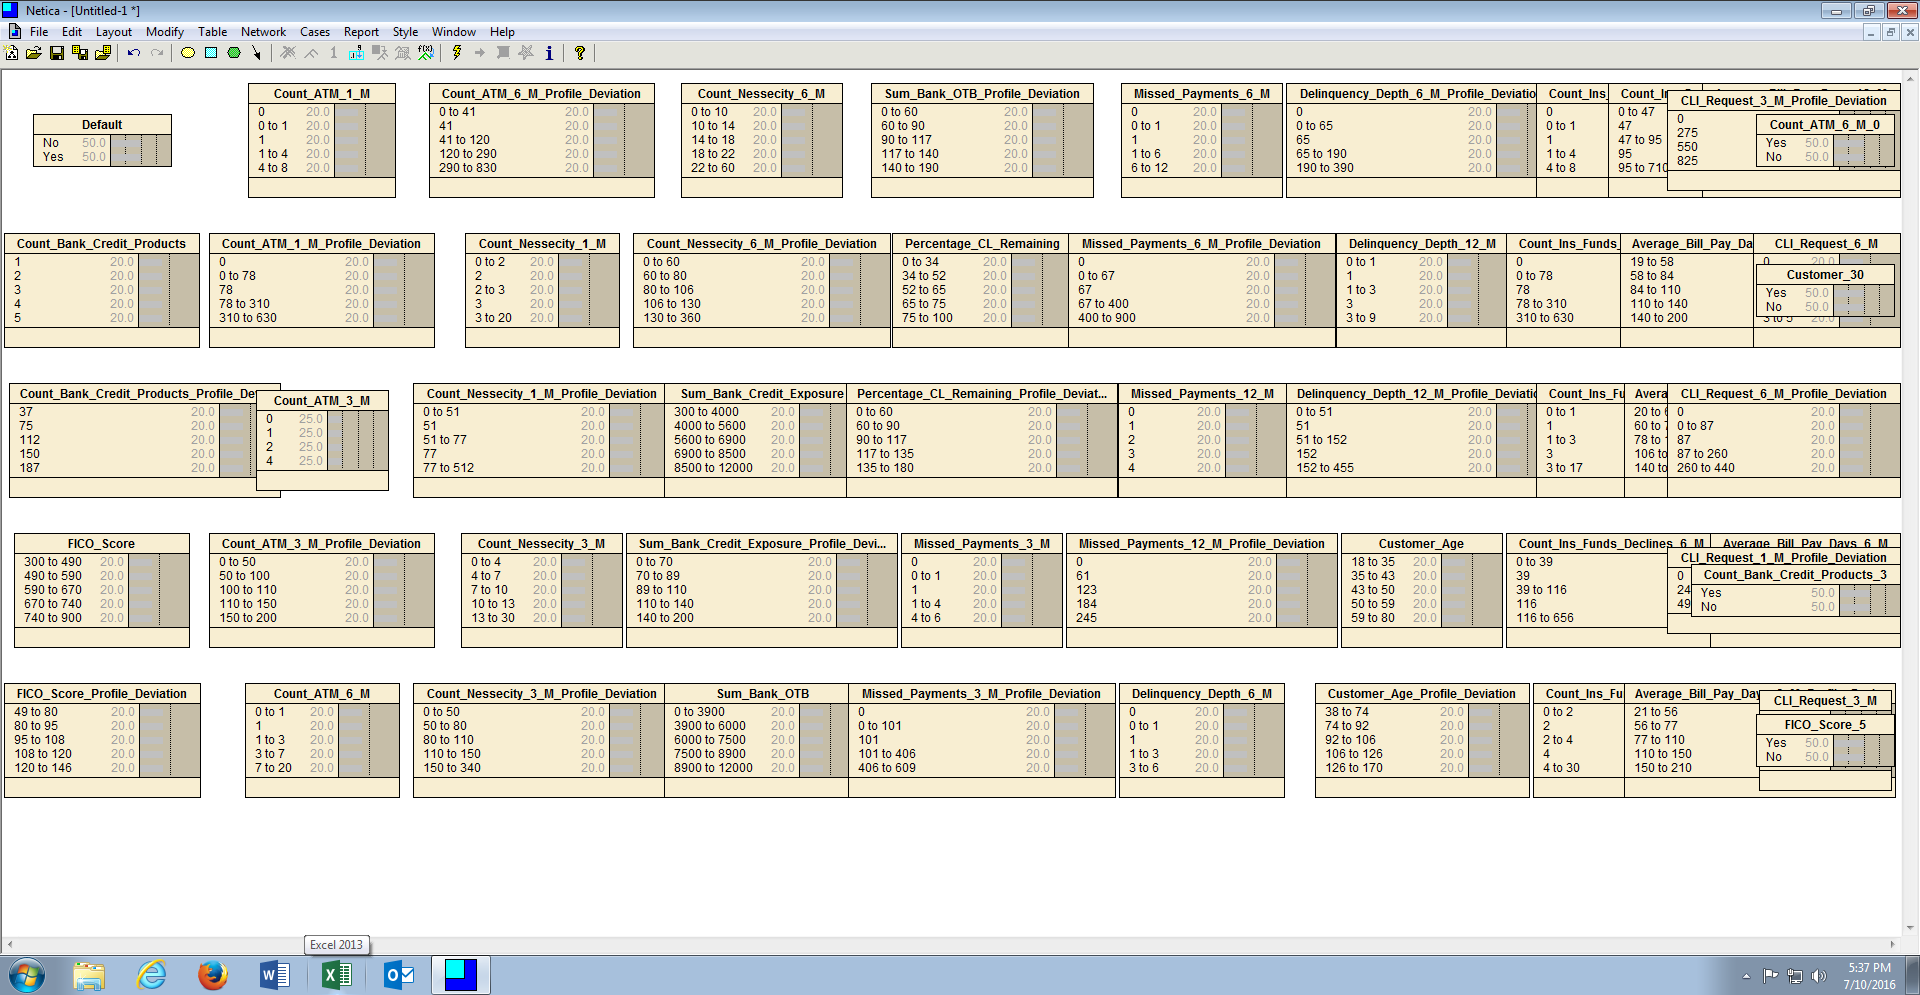
Task: Click the grey star-shaped toolbar icon
Action: click(526, 53)
